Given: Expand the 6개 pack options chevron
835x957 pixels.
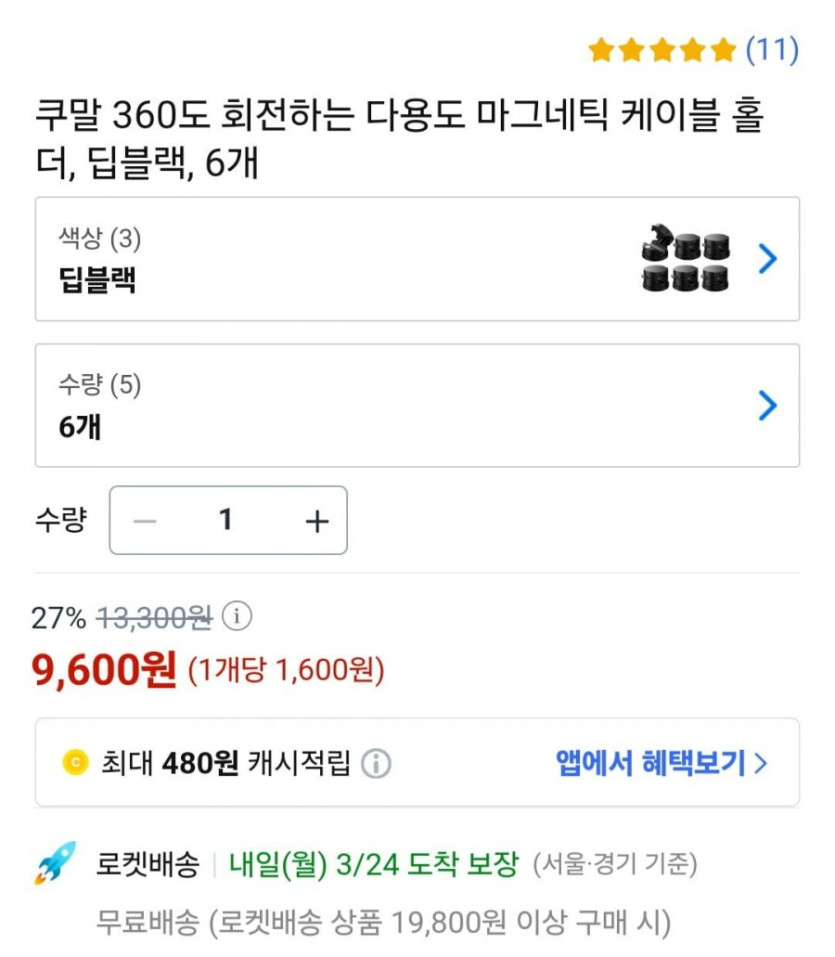Looking at the screenshot, I should [x=767, y=405].
